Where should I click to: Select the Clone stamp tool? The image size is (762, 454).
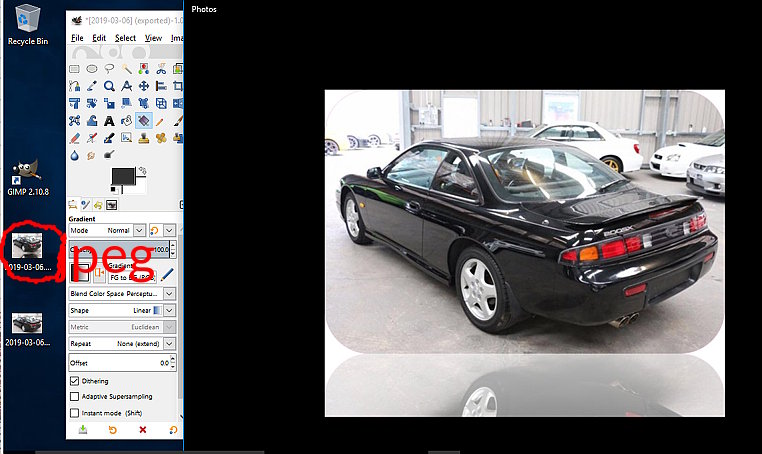(144, 138)
